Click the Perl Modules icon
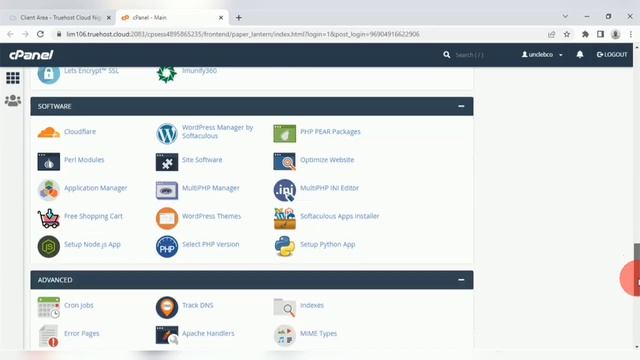Image resolution: width=640 pixels, height=360 pixels. click(49, 162)
